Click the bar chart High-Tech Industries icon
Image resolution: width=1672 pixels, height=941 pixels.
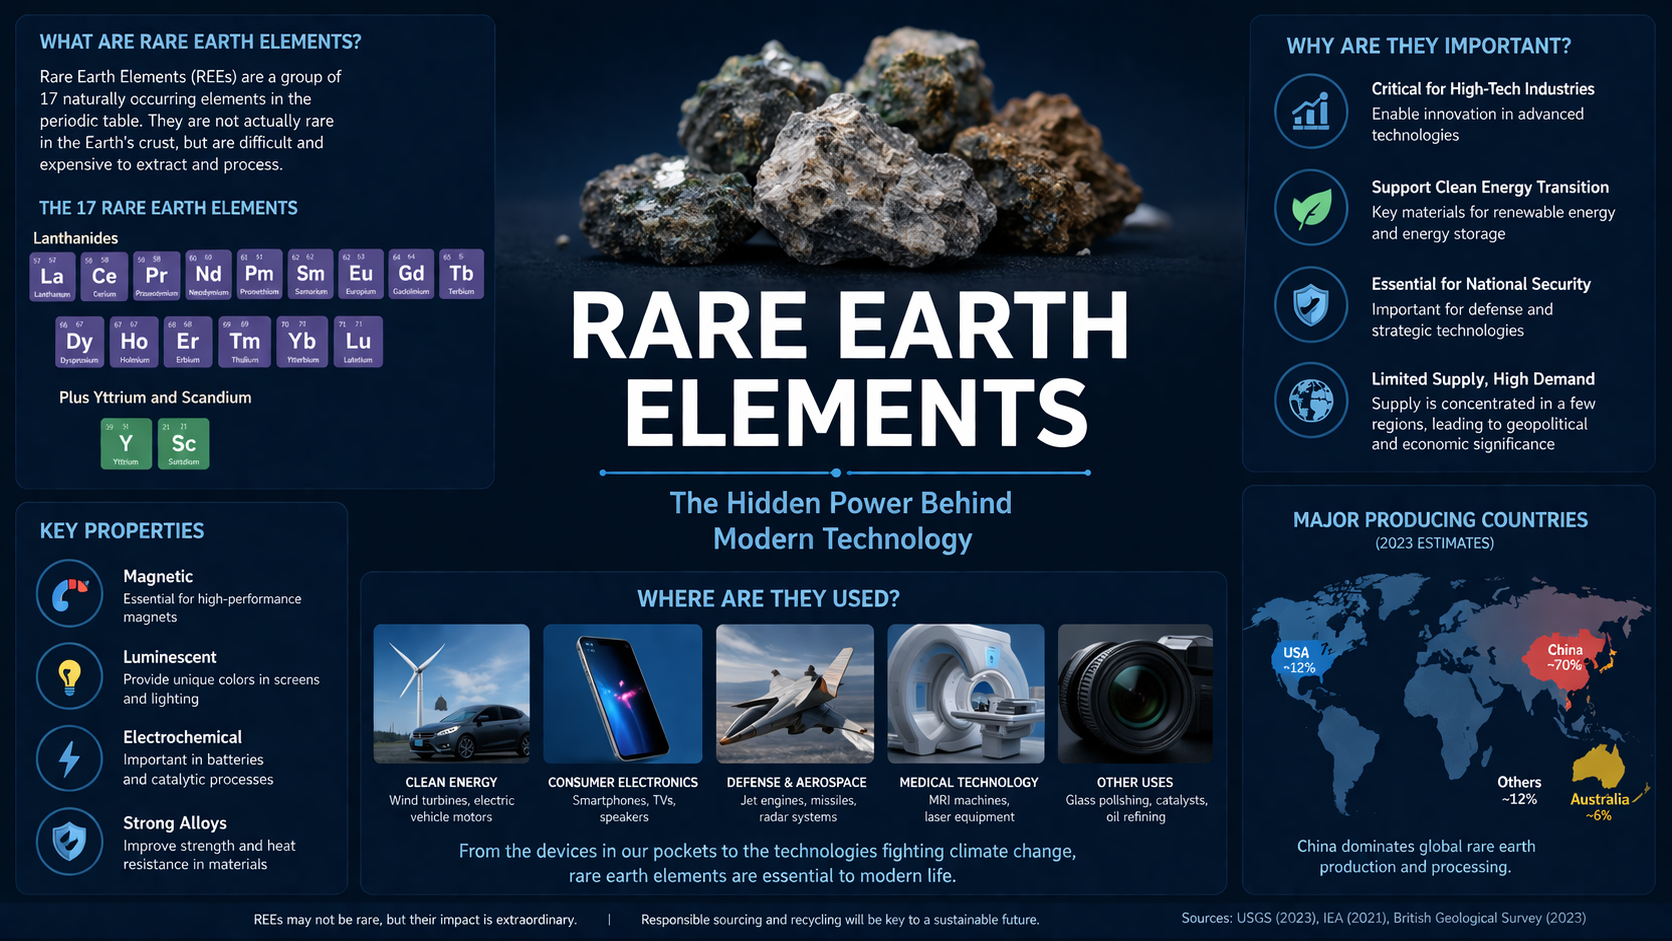[x=1311, y=111]
